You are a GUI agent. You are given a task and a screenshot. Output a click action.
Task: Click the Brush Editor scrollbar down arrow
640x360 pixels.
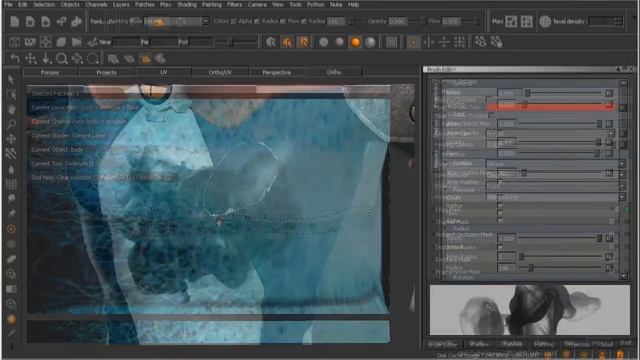pyautogui.click(x=623, y=276)
